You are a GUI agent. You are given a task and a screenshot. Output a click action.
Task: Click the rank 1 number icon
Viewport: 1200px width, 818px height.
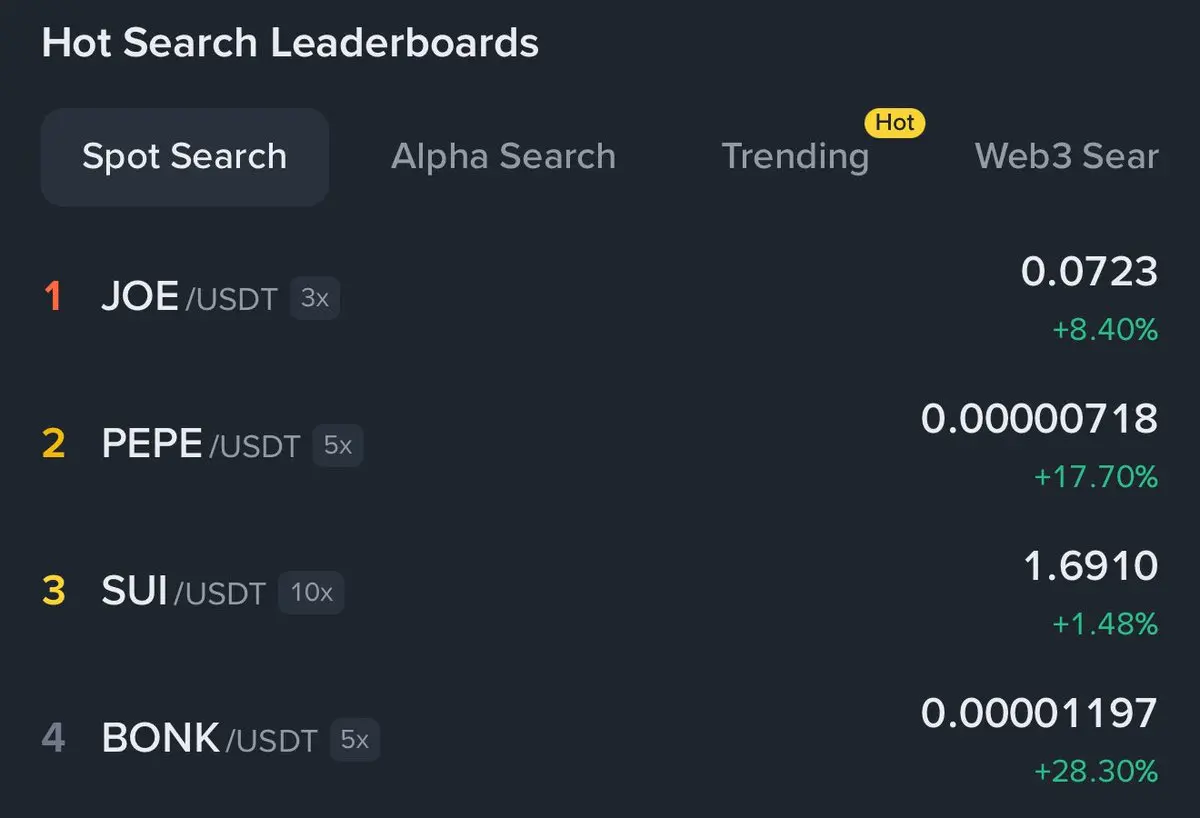click(x=53, y=297)
